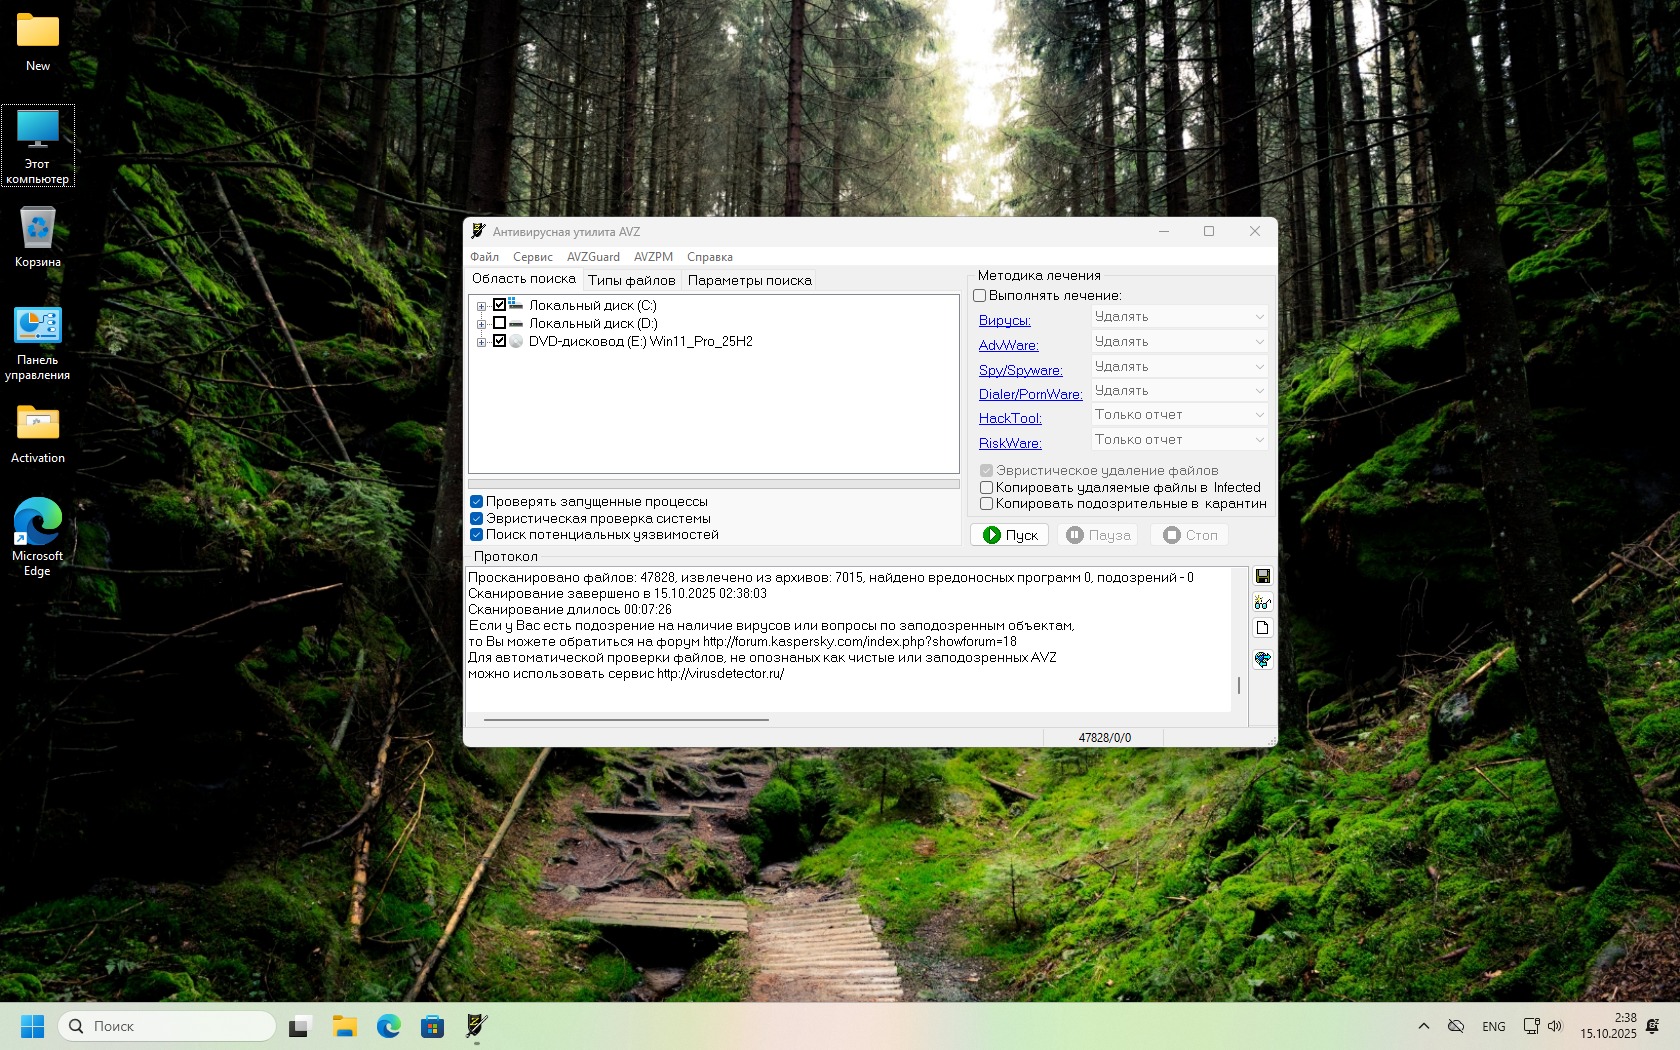This screenshot has width=1680, height=1050.
Task: Click the AVZ icon in the taskbar
Action: point(476,1026)
